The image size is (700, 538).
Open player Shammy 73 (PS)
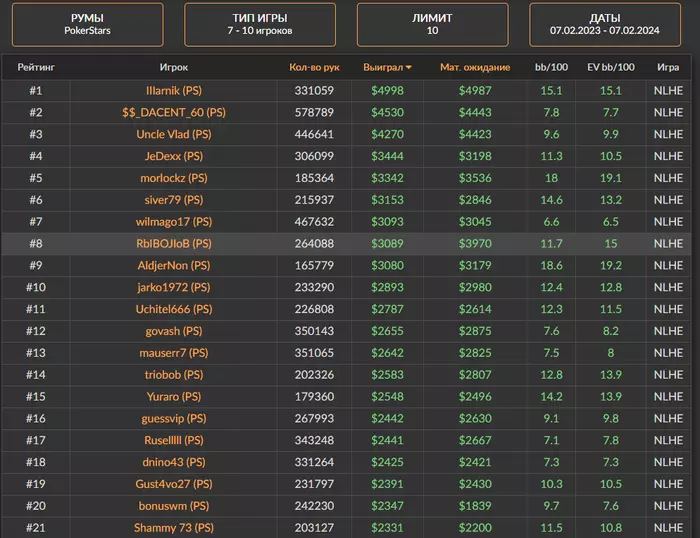(x=174, y=528)
